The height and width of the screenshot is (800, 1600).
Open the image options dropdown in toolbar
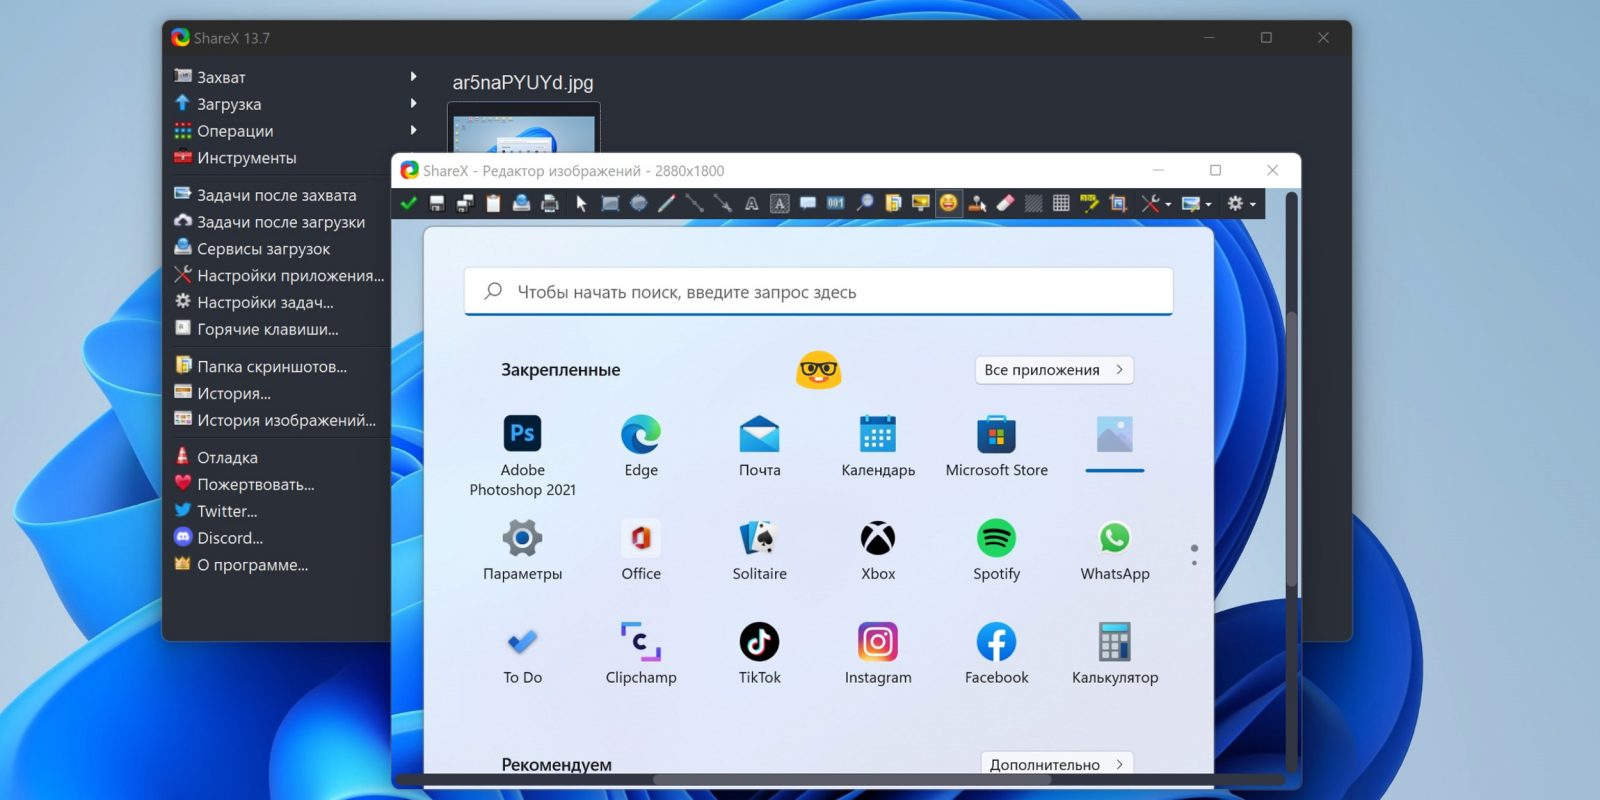(1196, 203)
